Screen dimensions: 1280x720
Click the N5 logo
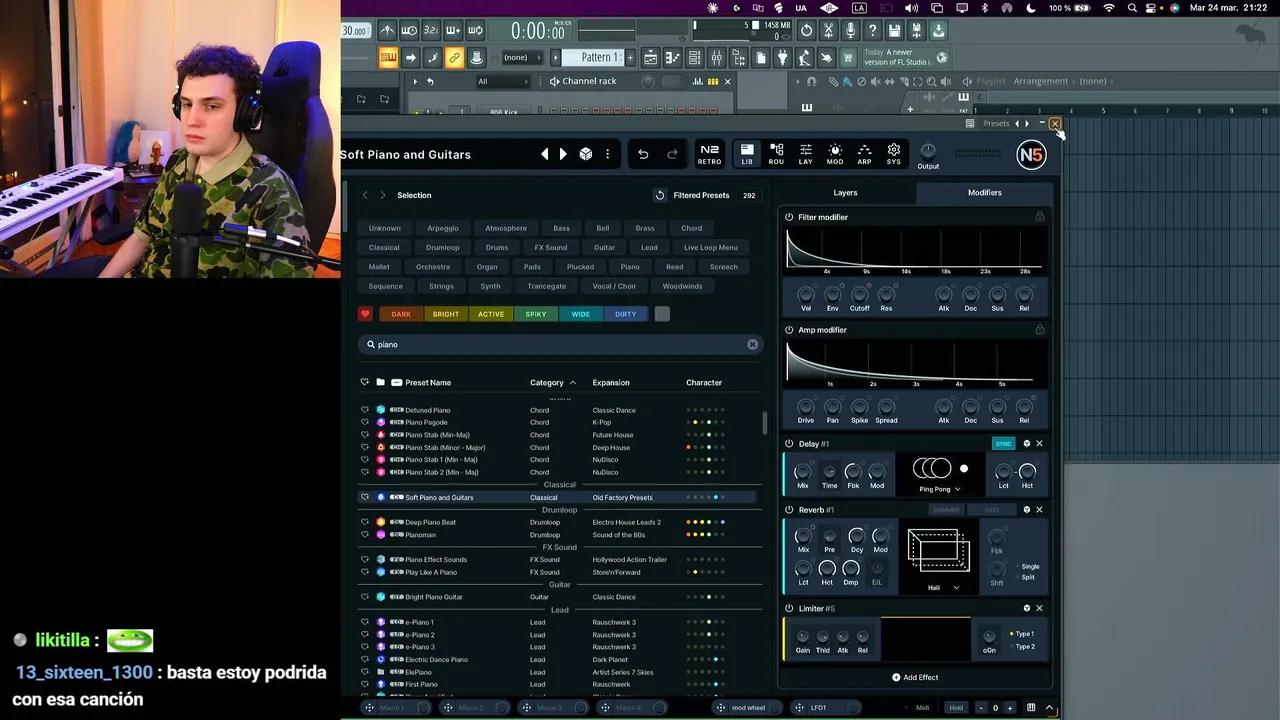[x=1031, y=155]
